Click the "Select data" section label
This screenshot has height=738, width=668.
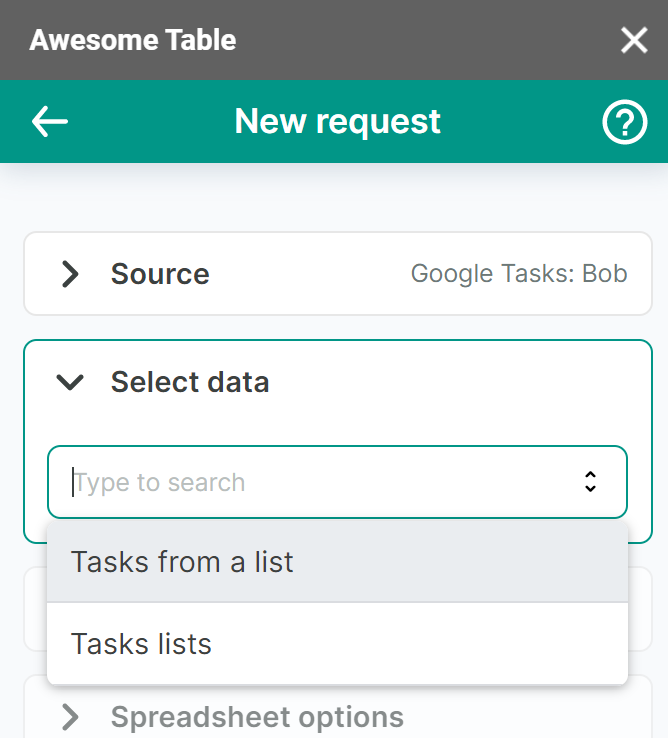click(190, 382)
